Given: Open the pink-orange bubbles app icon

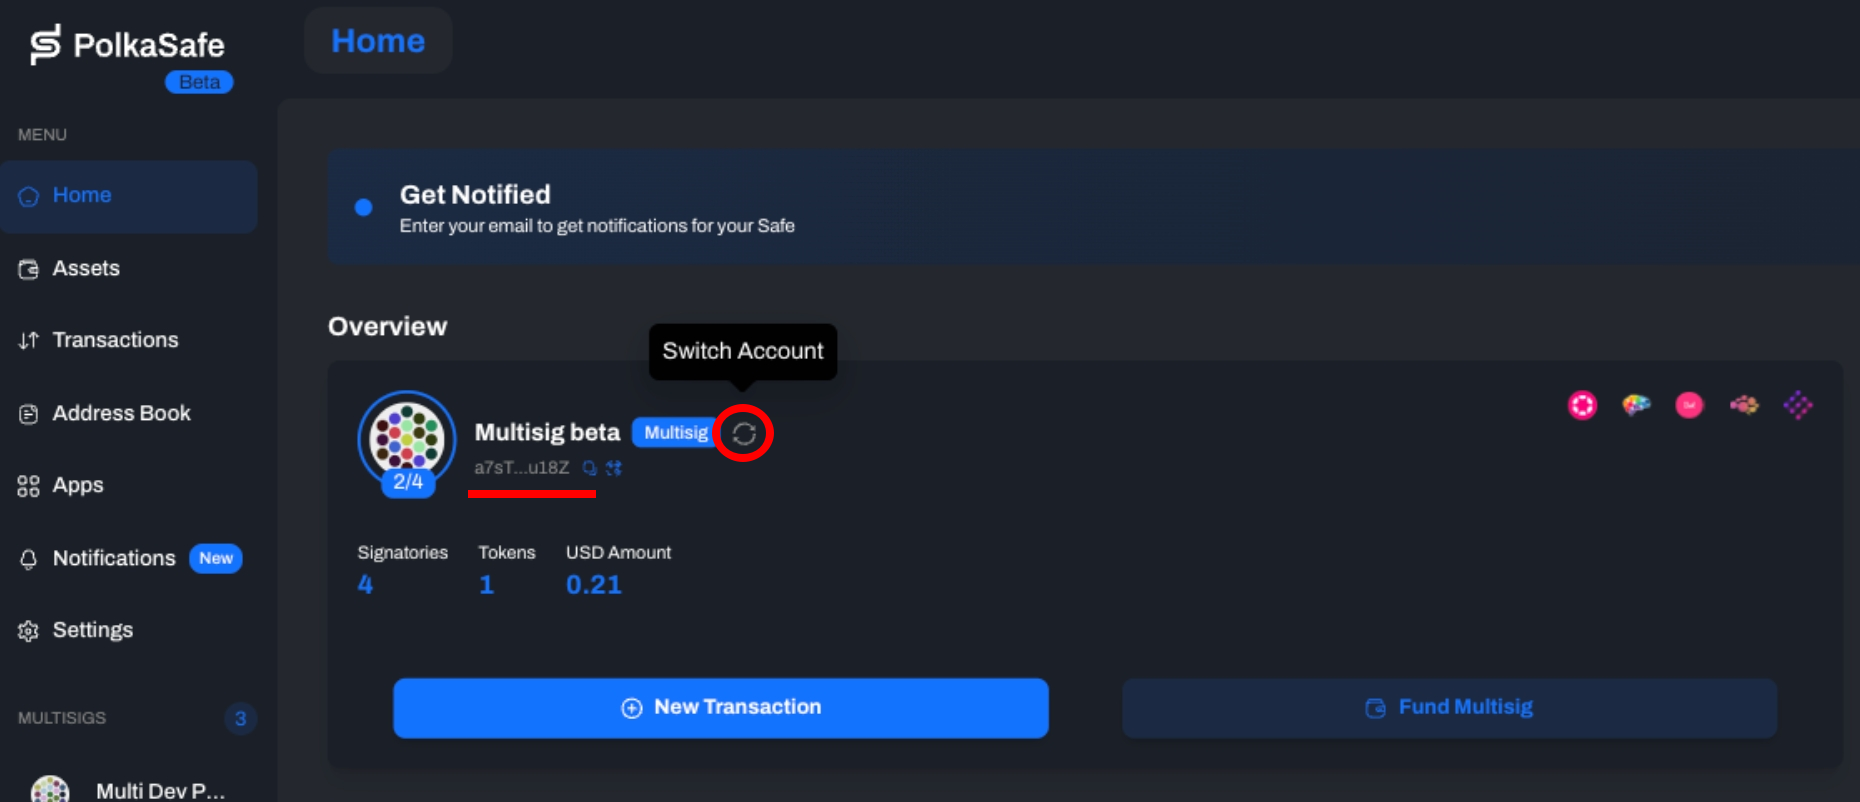Looking at the screenshot, I should click(1744, 405).
